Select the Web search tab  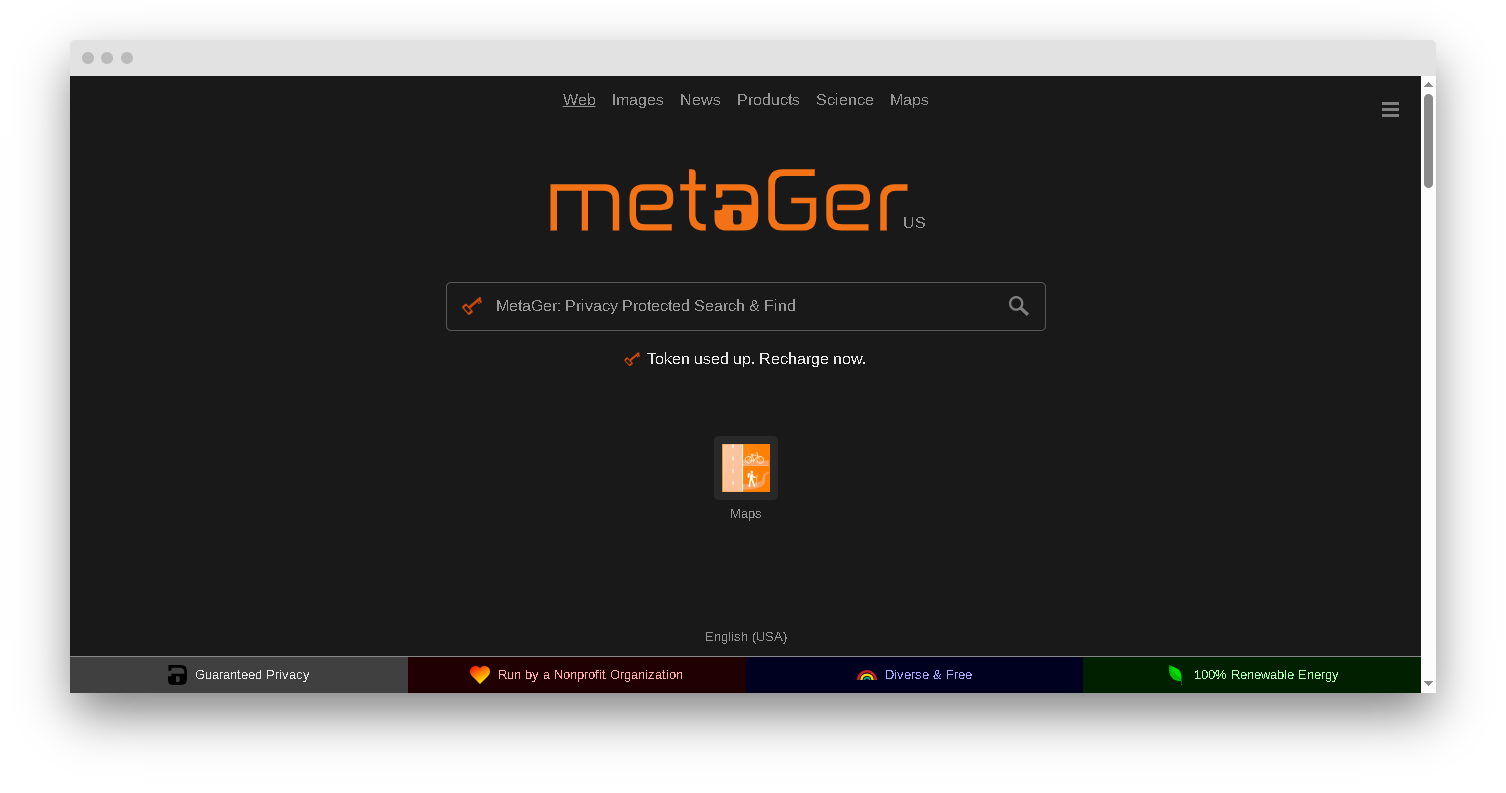(x=579, y=100)
